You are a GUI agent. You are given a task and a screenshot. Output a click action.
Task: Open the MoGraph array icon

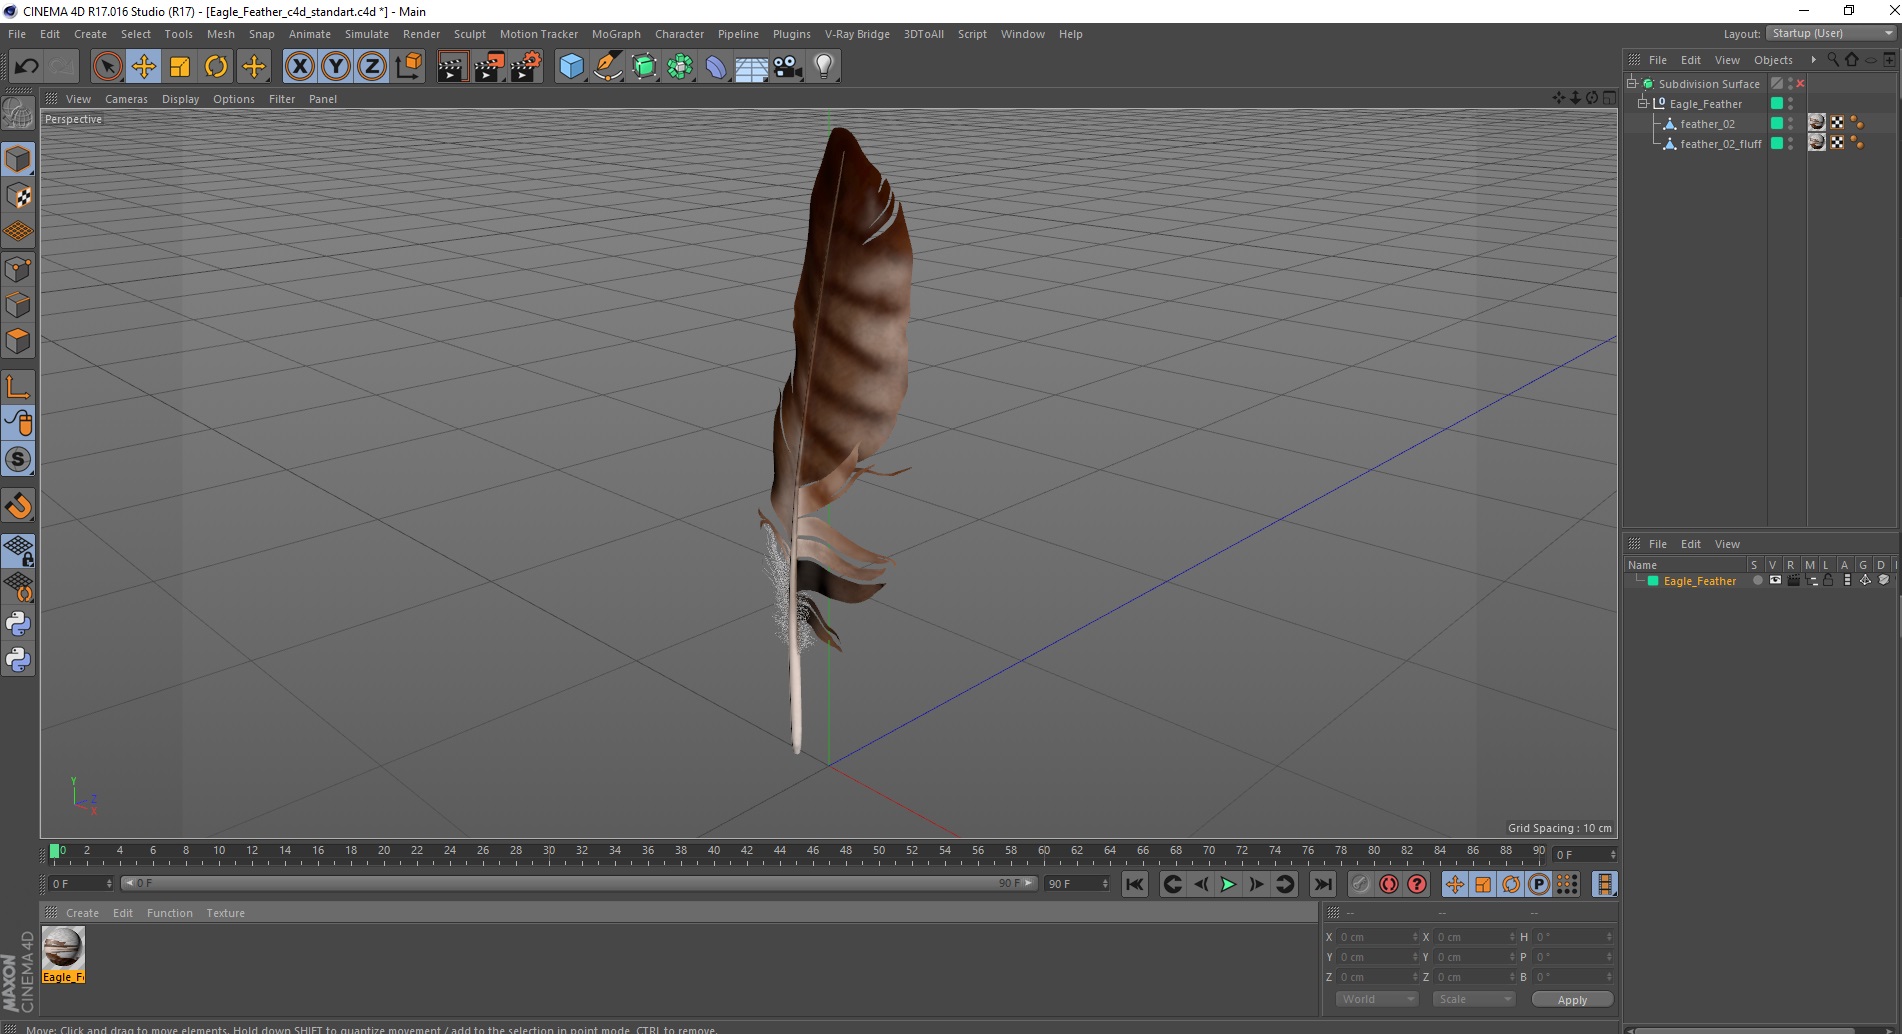680,67
